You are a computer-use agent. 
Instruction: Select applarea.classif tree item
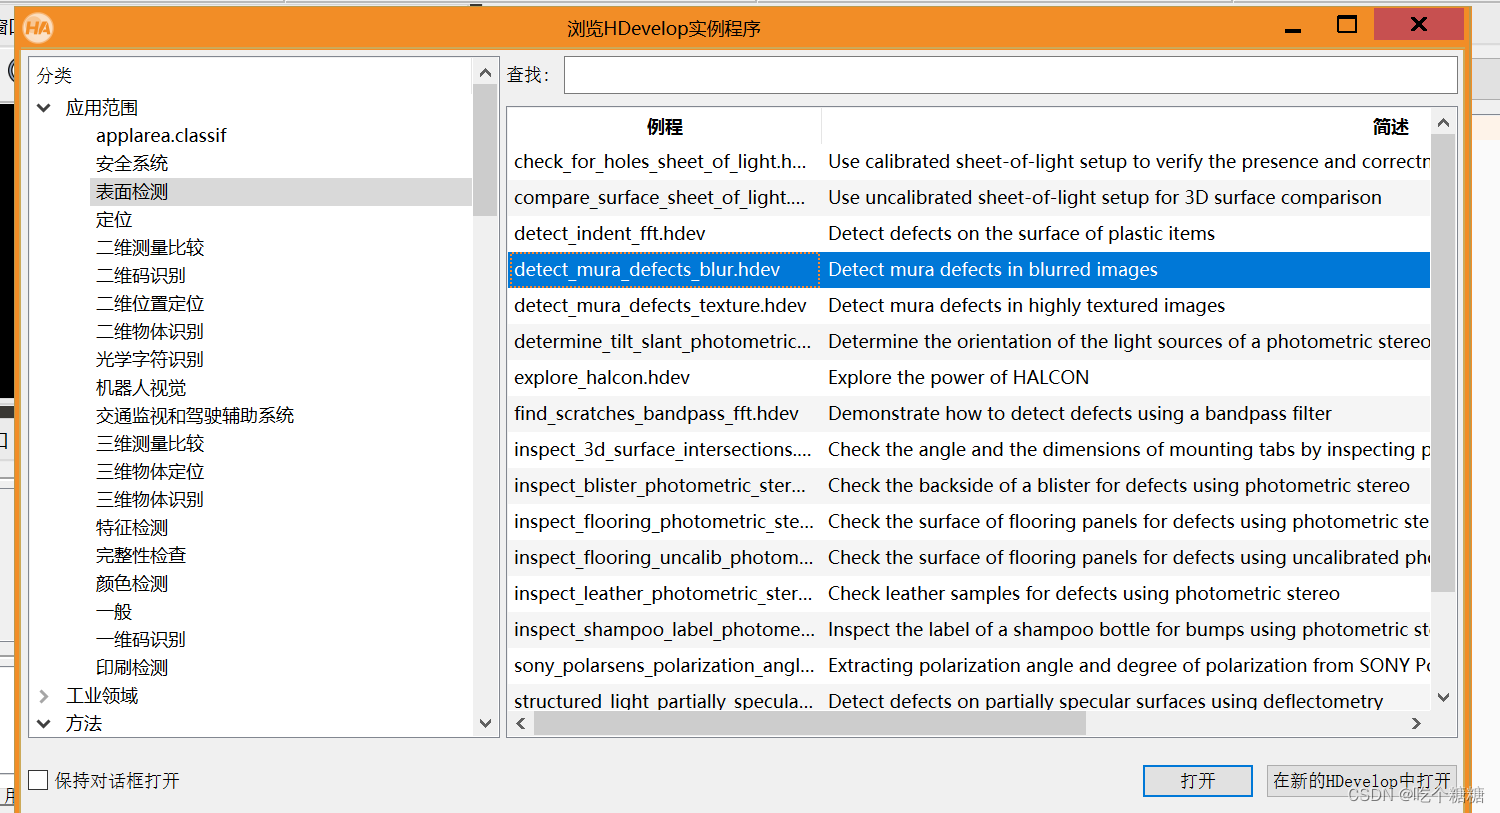click(x=161, y=136)
